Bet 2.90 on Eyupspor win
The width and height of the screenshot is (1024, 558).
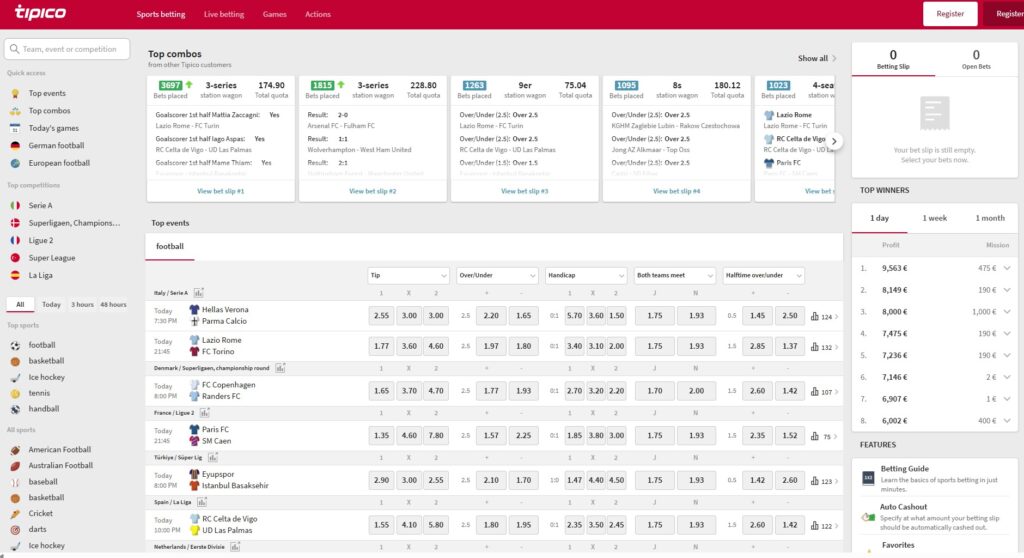[x=381, y=480]
